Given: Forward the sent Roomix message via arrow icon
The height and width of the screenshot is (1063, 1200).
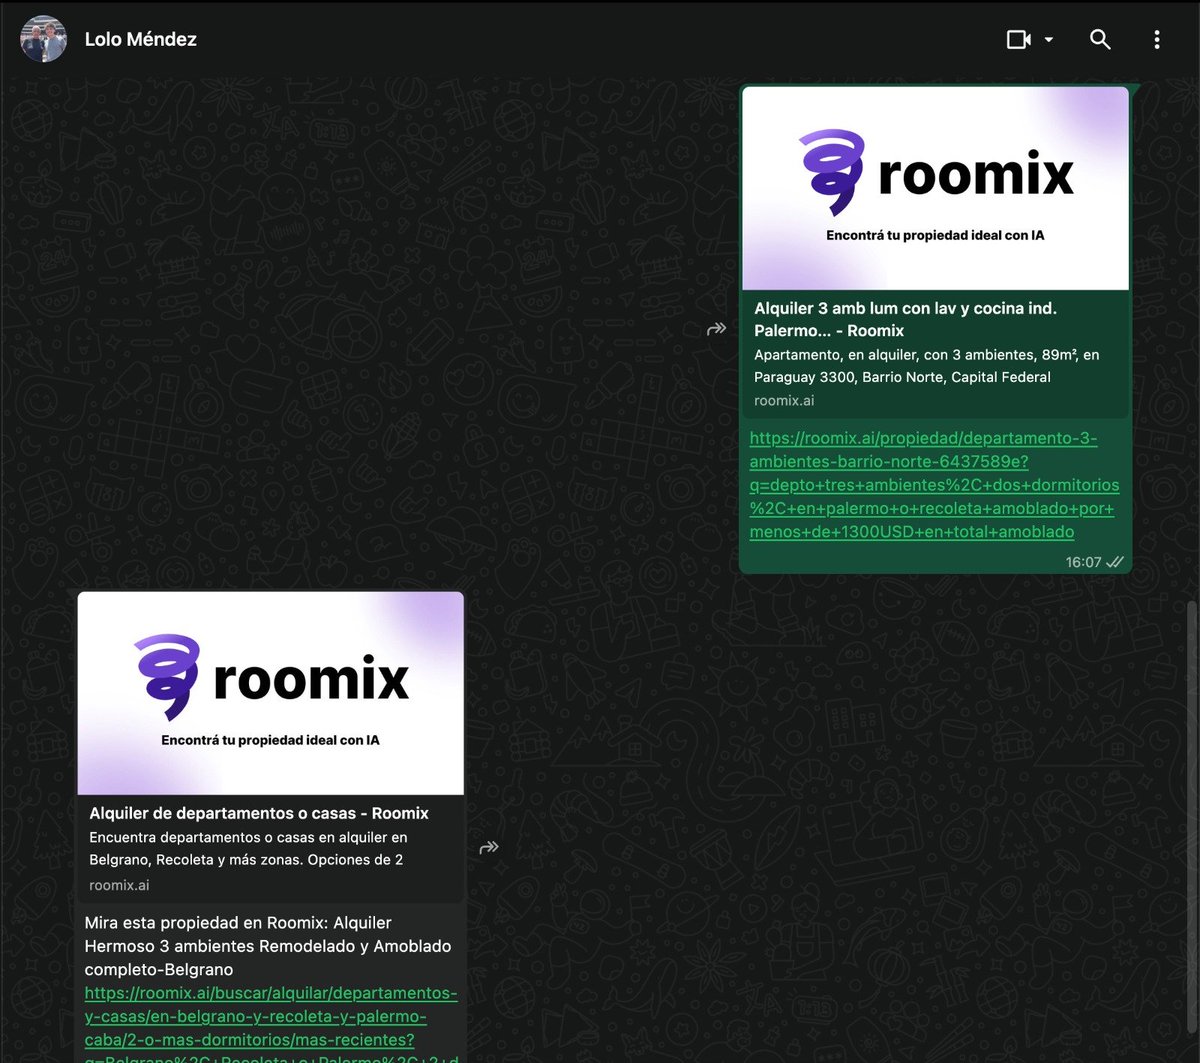Looking at the screenshot, I should pyautogui.click(x=716, y=328).
